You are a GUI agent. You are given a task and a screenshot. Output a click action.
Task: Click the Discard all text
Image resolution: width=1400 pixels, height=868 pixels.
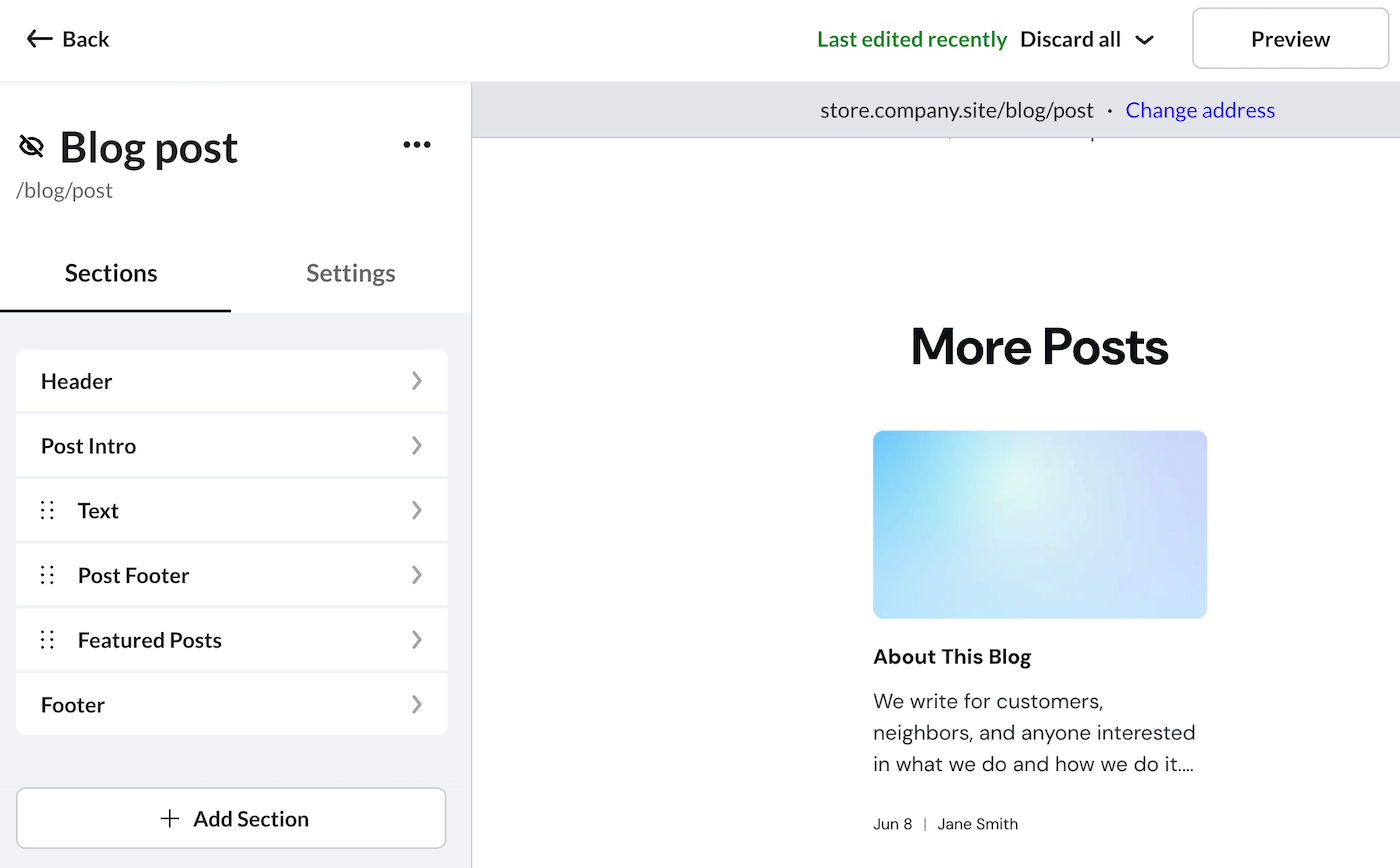[x=1070, y=39]
